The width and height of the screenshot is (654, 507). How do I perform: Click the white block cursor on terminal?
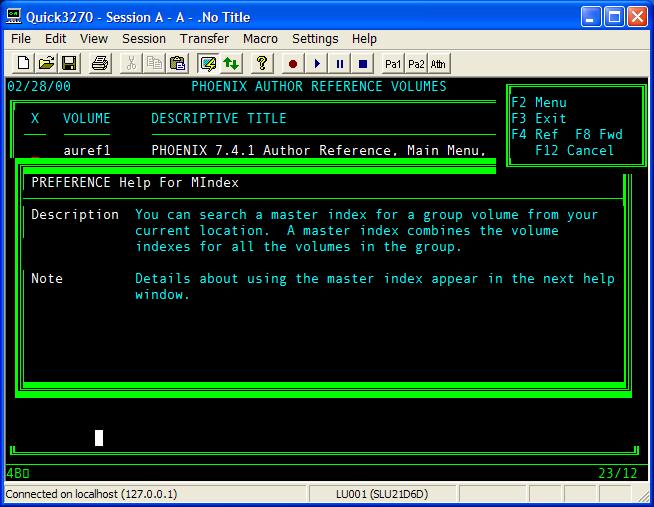(x=99, y=438)
